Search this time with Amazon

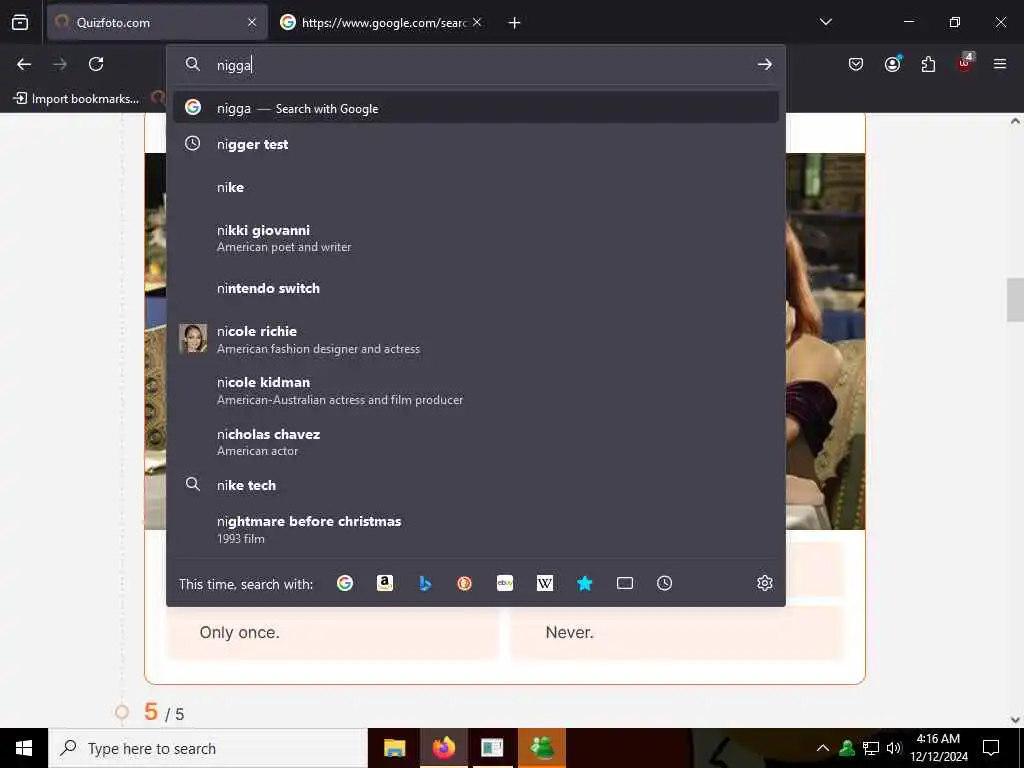tap(385, 583)
